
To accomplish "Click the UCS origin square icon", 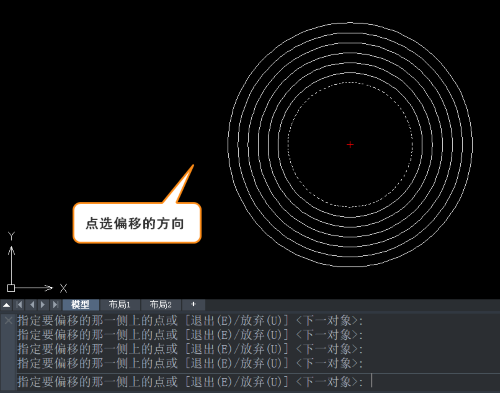I will (x=11, y=288).
